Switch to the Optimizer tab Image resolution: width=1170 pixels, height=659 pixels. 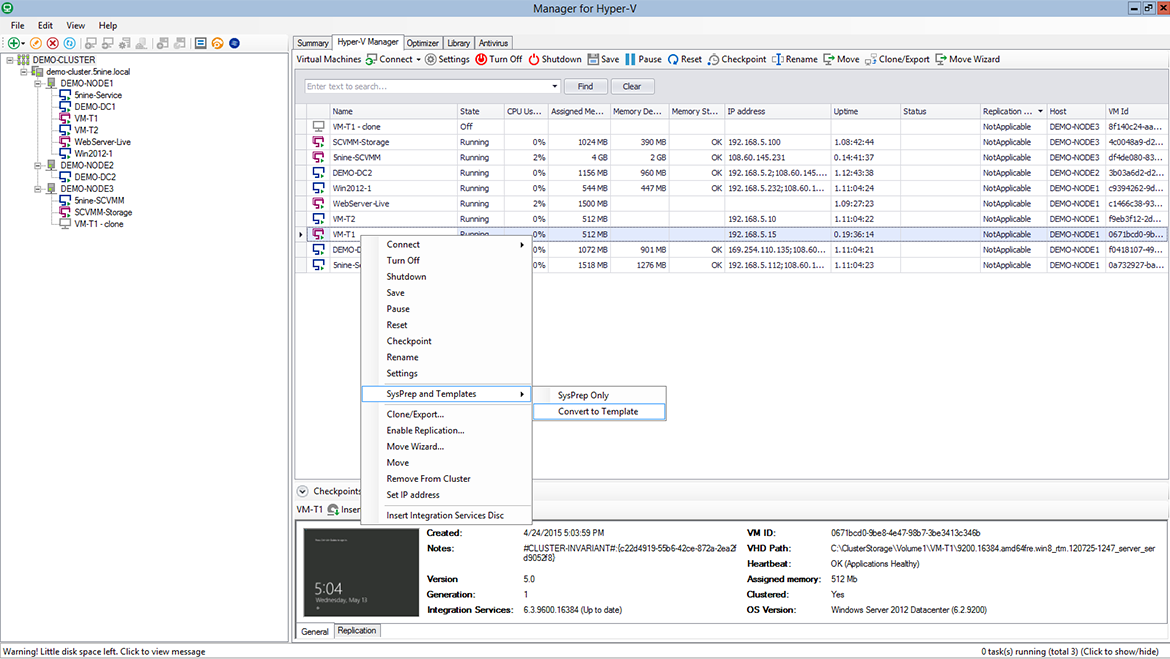(423, 43)
